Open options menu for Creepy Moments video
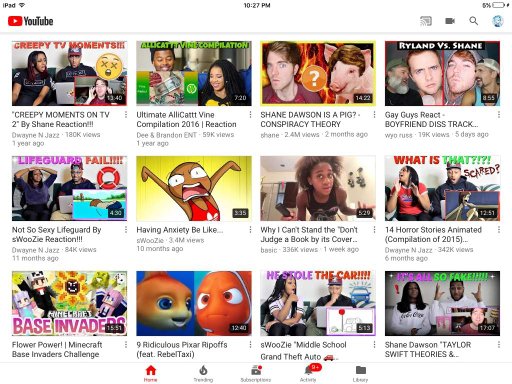Viewport: 512px width, 384px height. (x=126, y=115)
